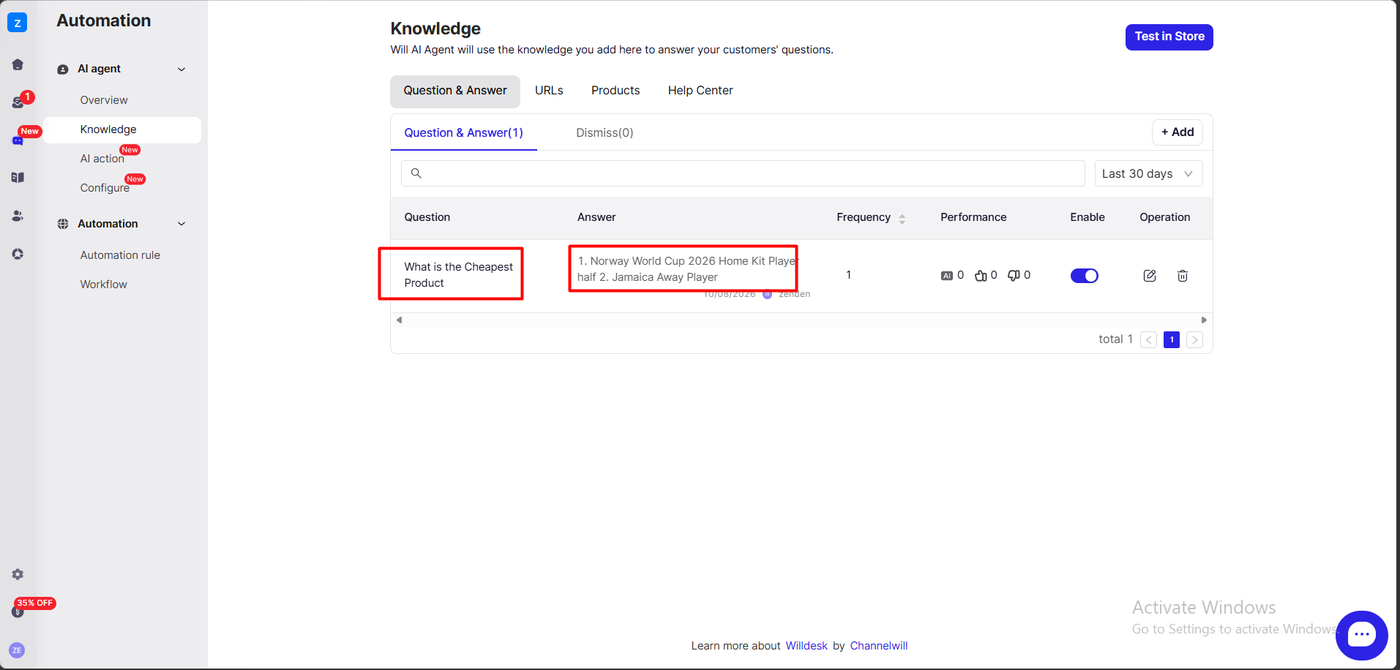
Task: Click the magnifier icon in search box
Action: point(416,173)
